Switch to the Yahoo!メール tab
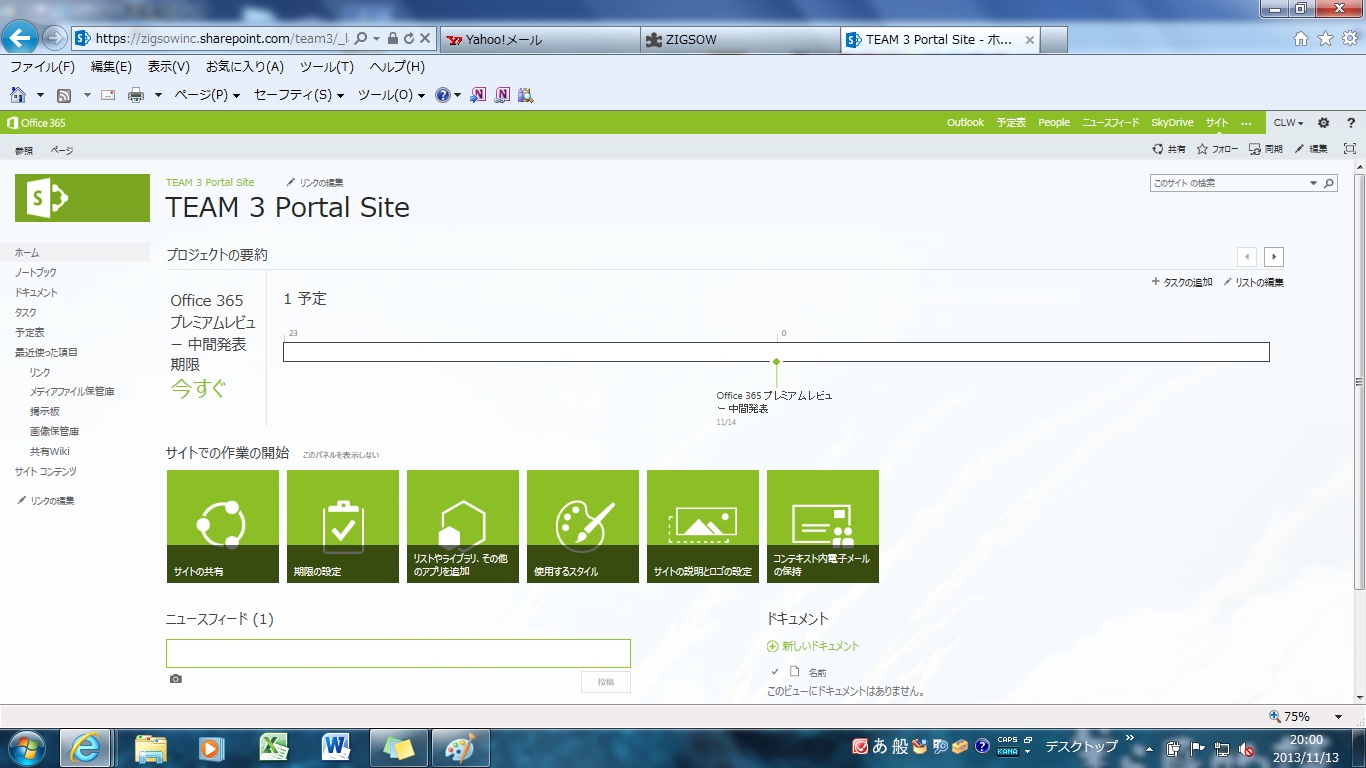 tap(539, 40)
